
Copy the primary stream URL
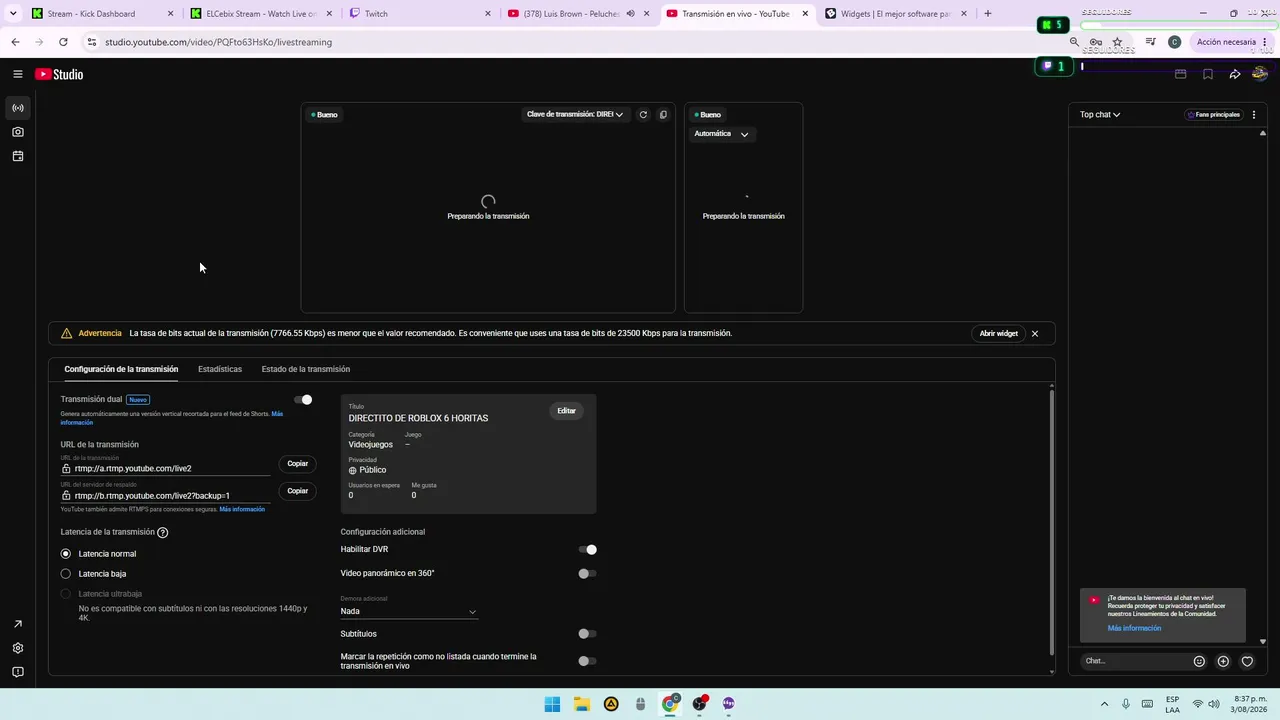coord(298,464)
